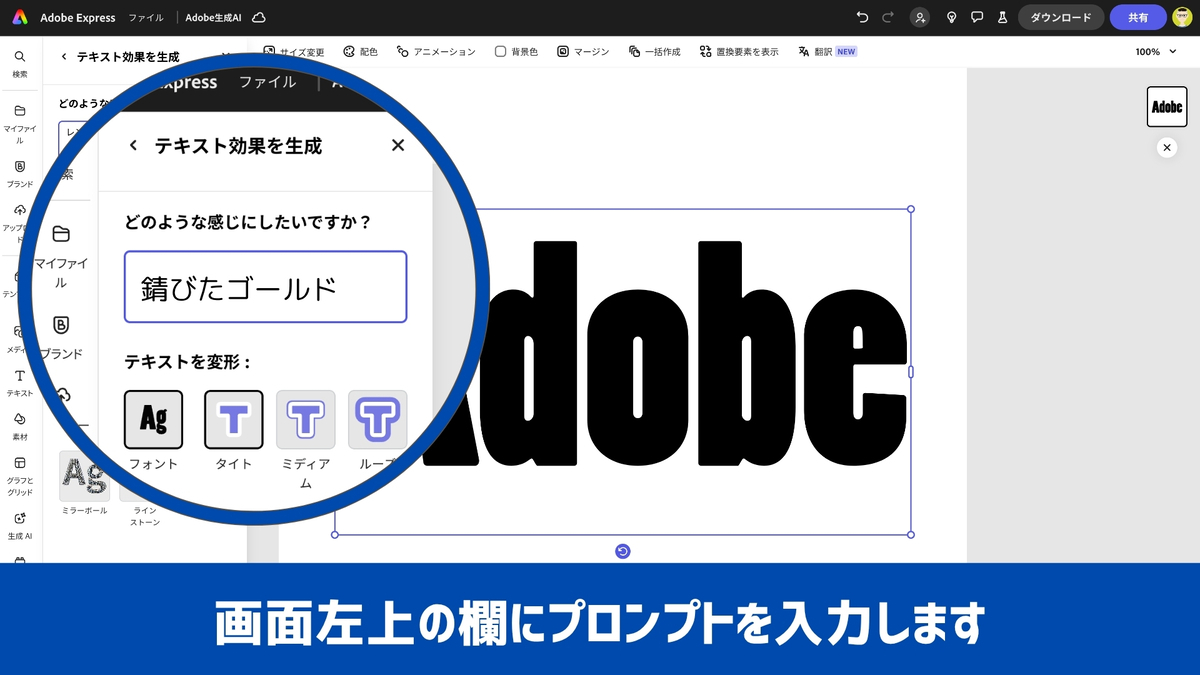Open the 100% zoom dropdown
This screenshot has width=1200, height=675.
coord(1155,51)
